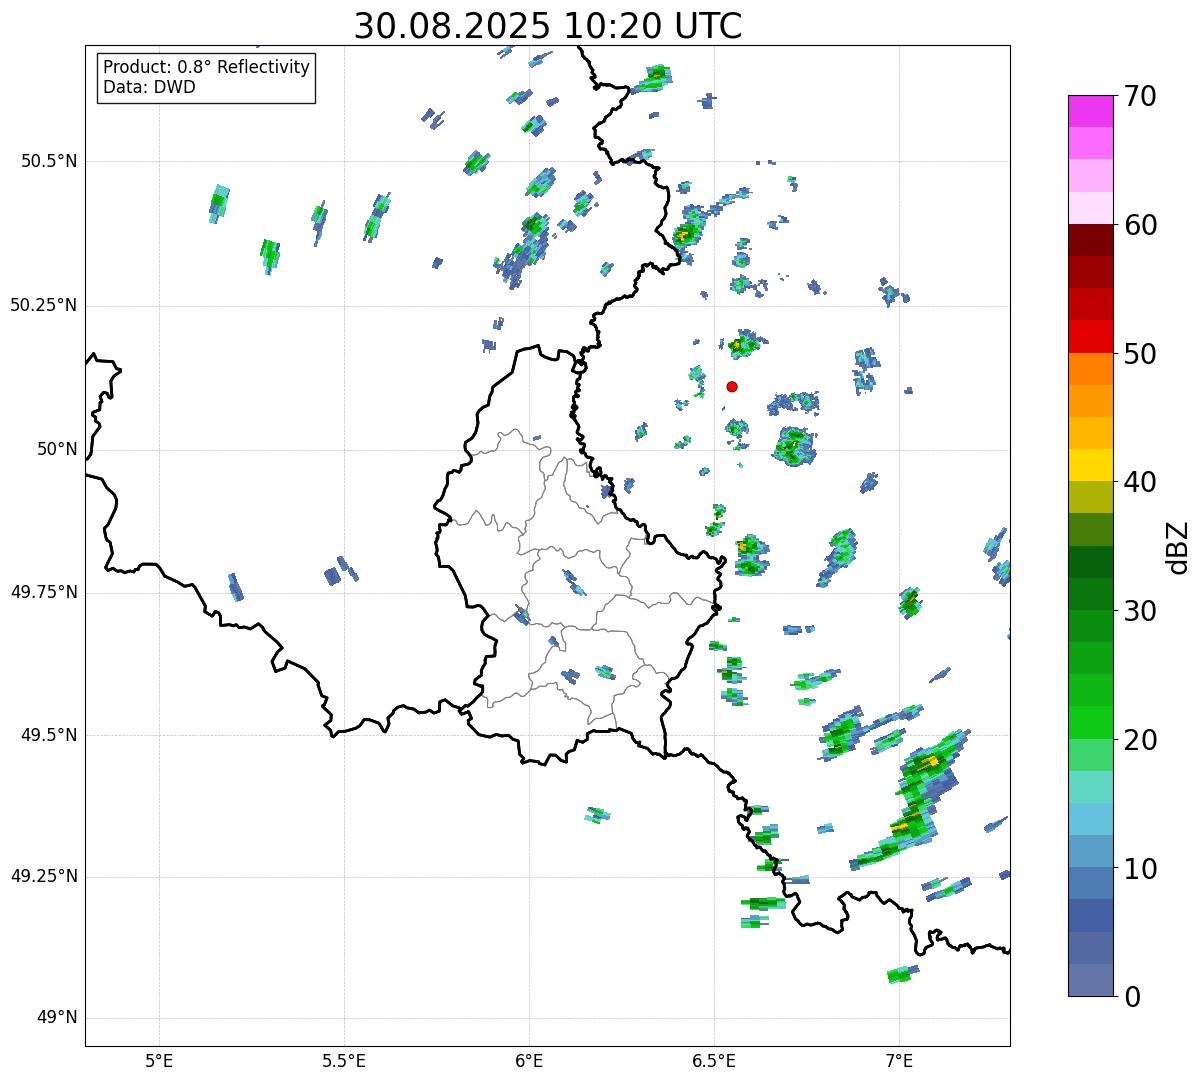Click the dBZ colorbar axis label

[x=1178, y=546]
